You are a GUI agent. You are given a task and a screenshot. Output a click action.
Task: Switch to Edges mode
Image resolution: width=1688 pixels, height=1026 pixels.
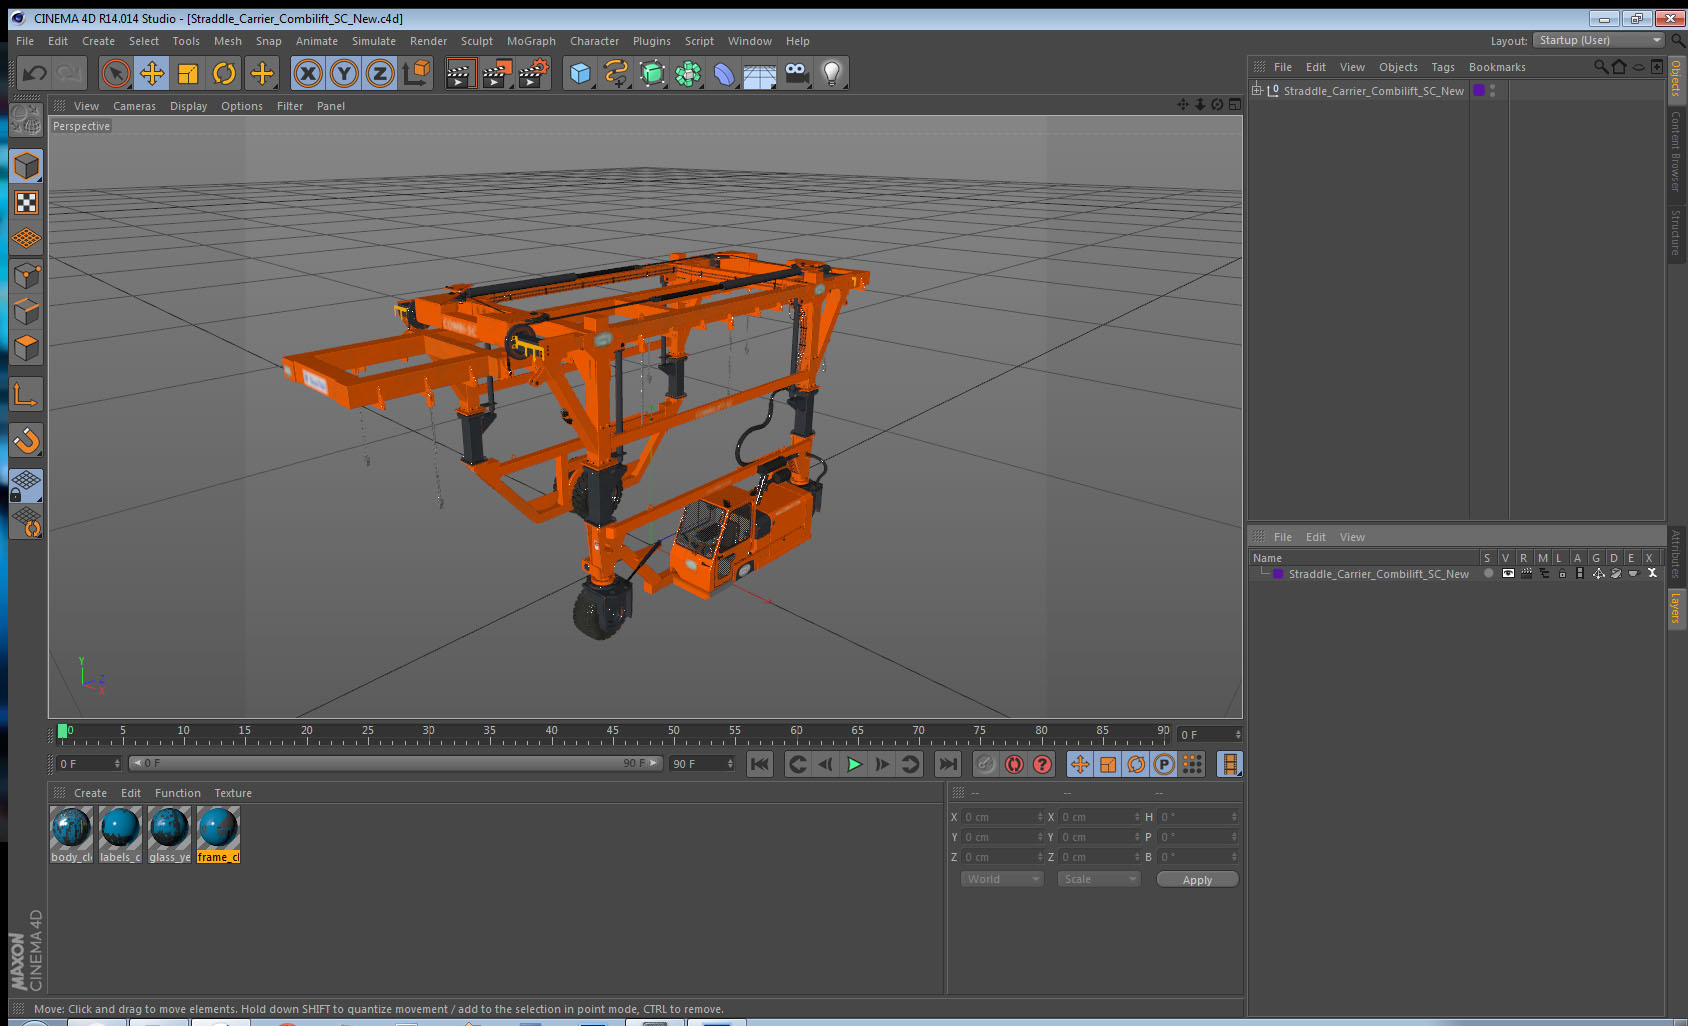[x=26, y=312]
